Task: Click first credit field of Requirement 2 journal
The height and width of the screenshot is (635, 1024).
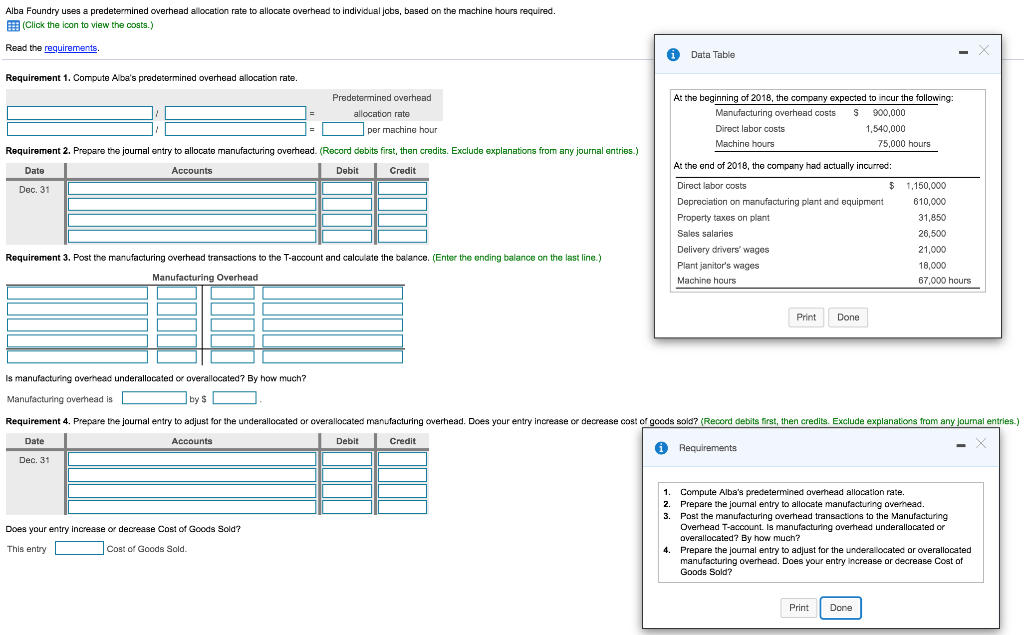Action: pos(402,189)
